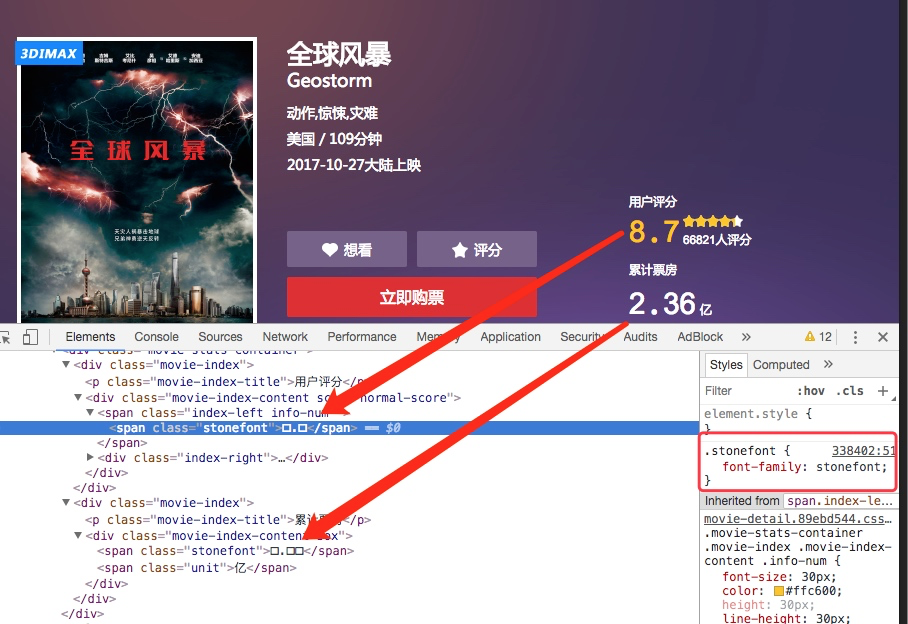Add new style rule plus icon
The width and height of the screenshot is (908, 624).
point(883,391)
